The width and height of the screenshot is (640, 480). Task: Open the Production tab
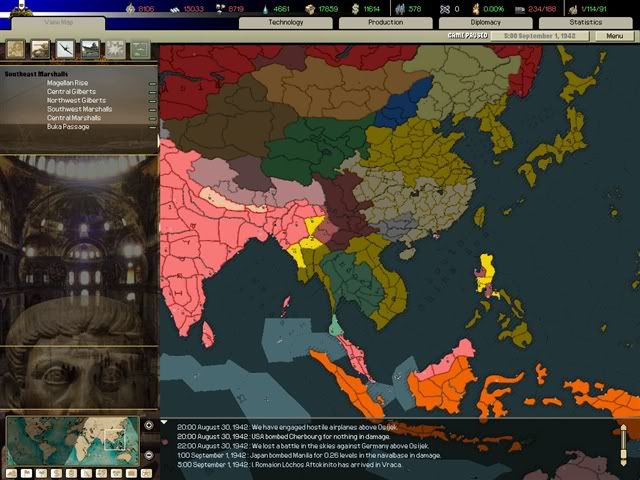tap(385, 21)
